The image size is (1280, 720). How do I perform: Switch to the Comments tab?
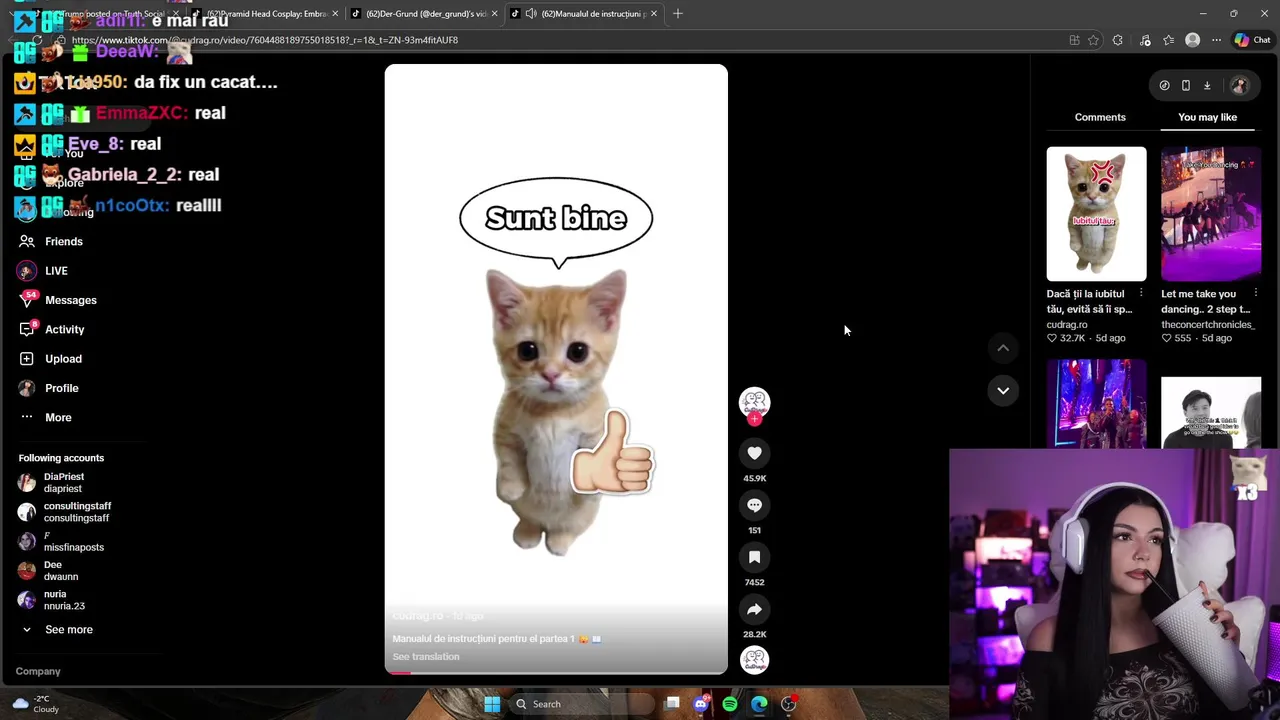point(1100,117)
